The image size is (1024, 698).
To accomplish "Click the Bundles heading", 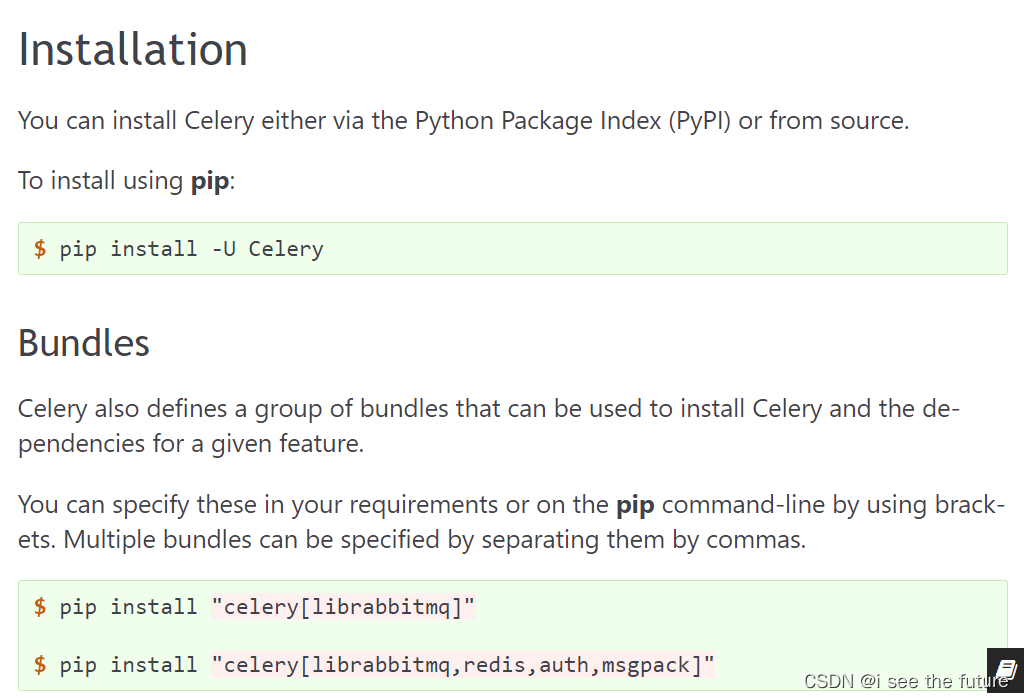I will pyautogui.click(x=84, y=343).
